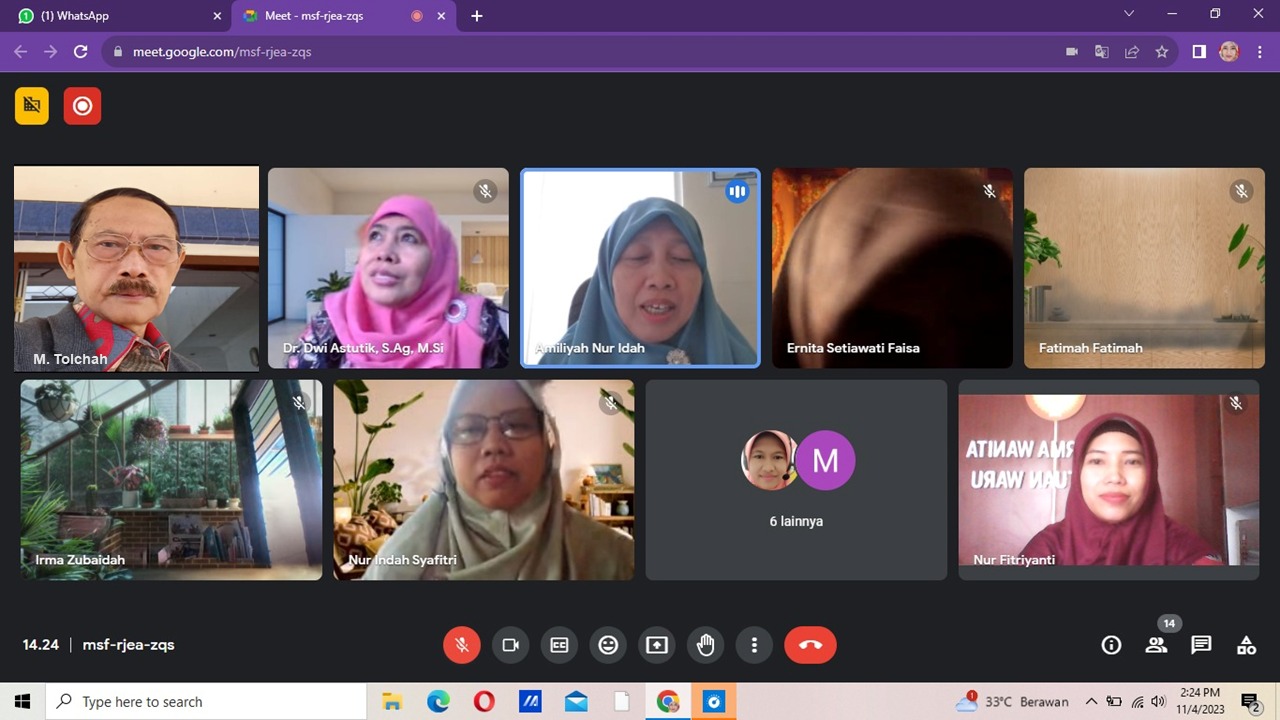This screenshot has height=720, width=1280.
Task: Unmute the microphone
Action: [x=462, y=645]
